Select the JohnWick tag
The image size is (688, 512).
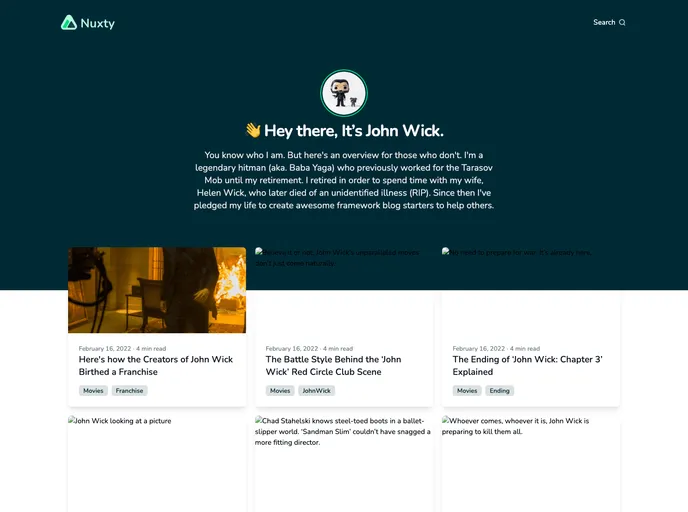click(x=316, y=391)
